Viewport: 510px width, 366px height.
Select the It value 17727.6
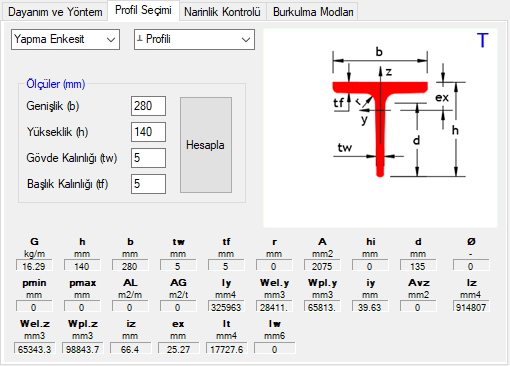227,349
